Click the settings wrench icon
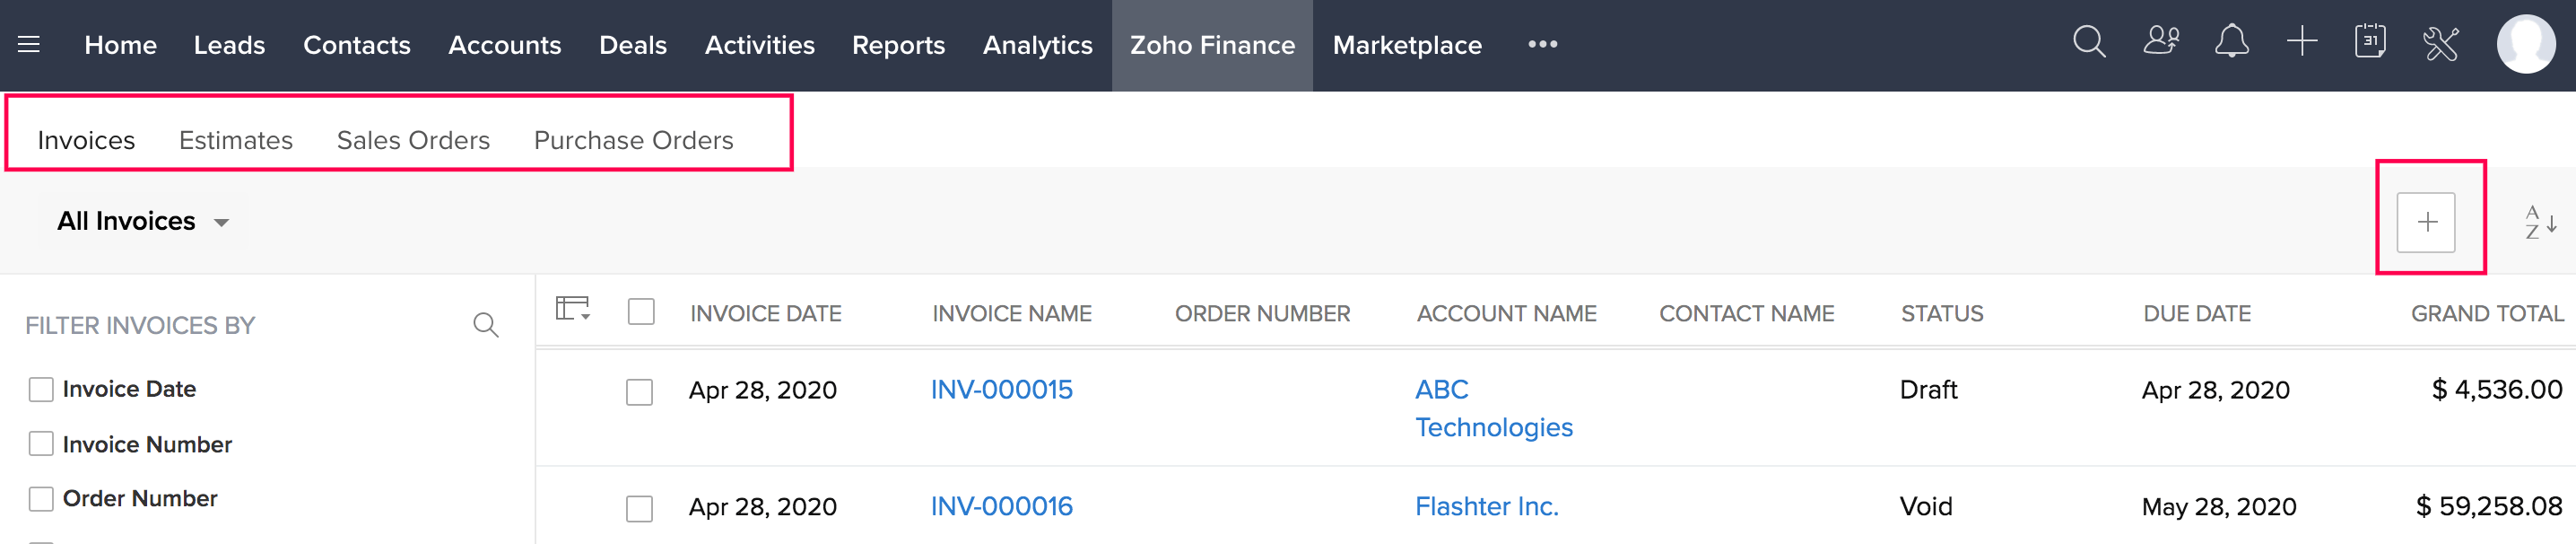2576x544 pixels. [2442, 43]
